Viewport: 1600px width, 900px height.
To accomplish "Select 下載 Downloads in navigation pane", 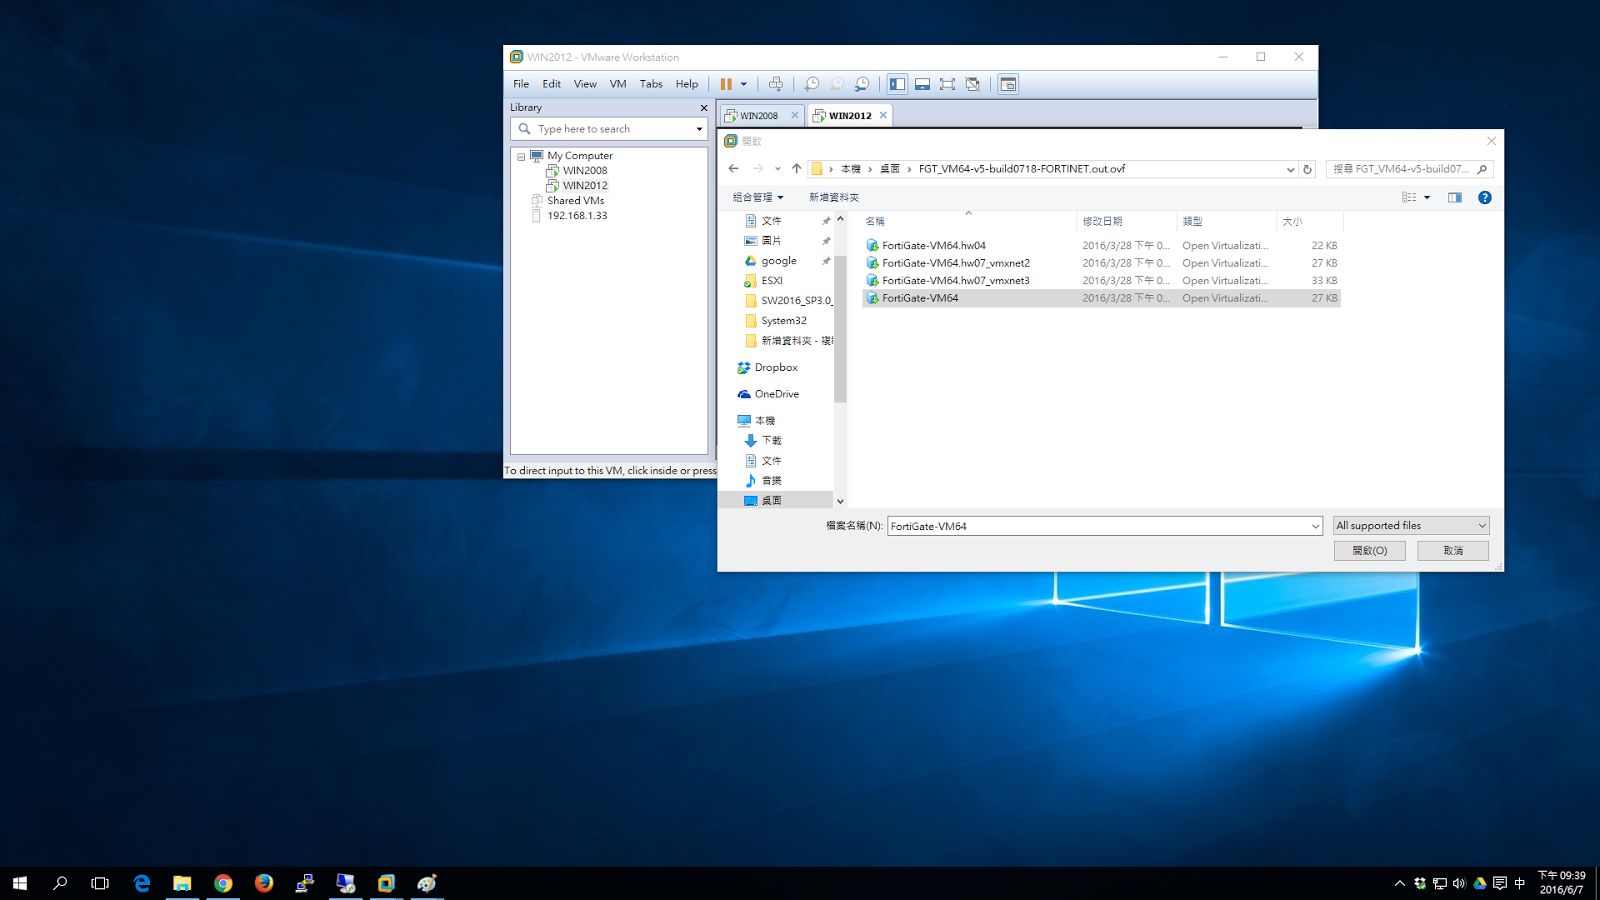I will (771, 441).
